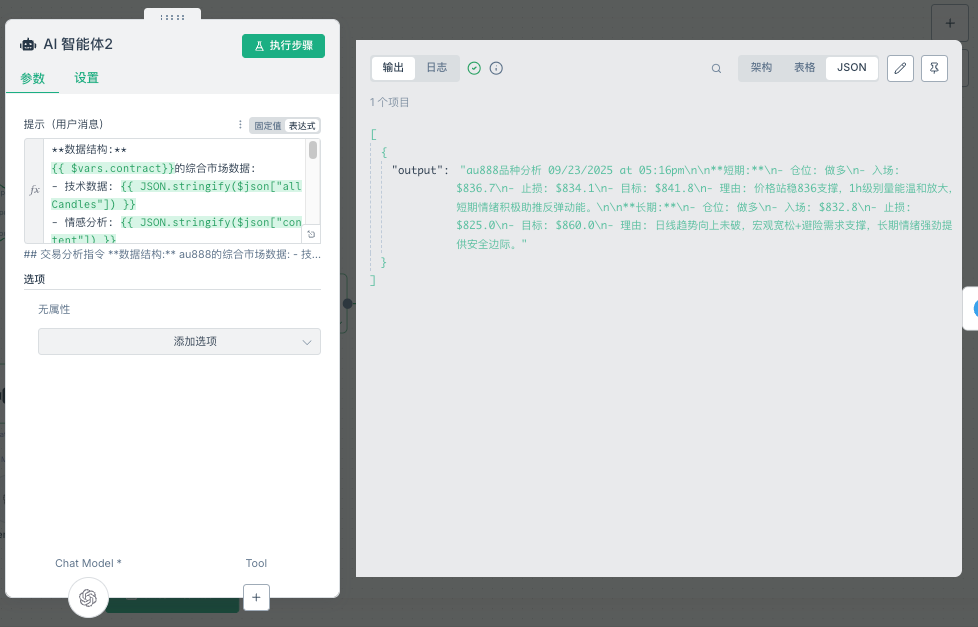The image size is (978, 627).
Task: Open the three-dot menu beside prompt field
Action: [240, 125]
